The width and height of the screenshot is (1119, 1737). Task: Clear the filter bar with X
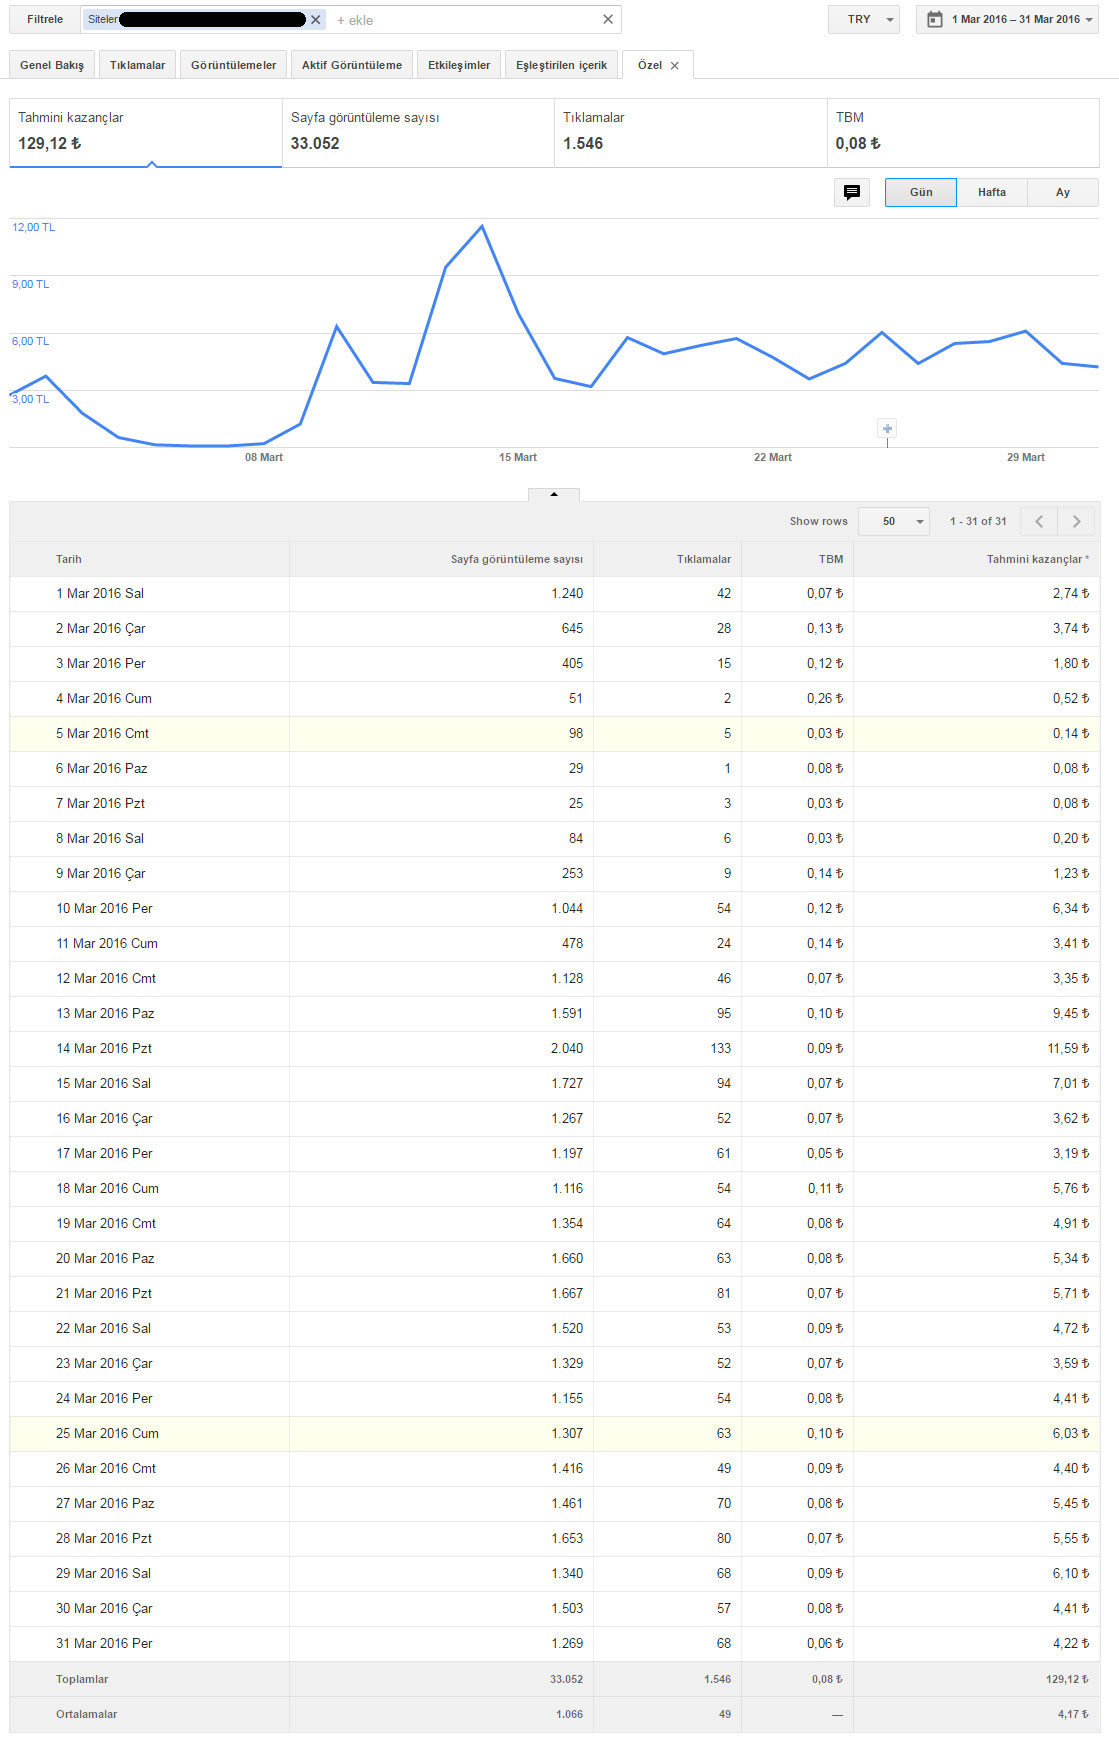(x=608, y=19)
